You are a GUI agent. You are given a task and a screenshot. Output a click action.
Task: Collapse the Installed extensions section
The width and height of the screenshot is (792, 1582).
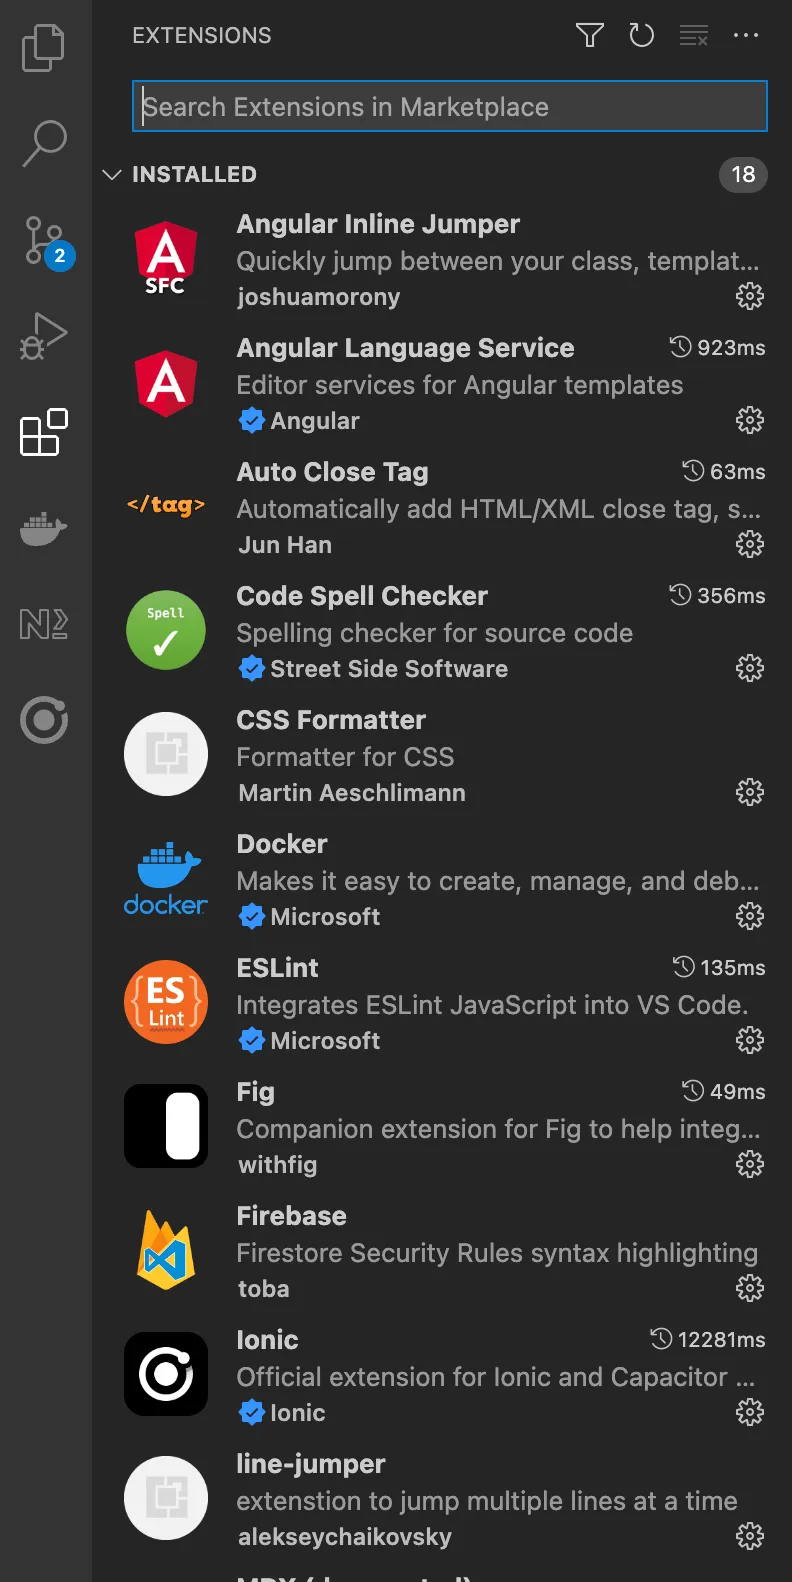coord(111,175)
